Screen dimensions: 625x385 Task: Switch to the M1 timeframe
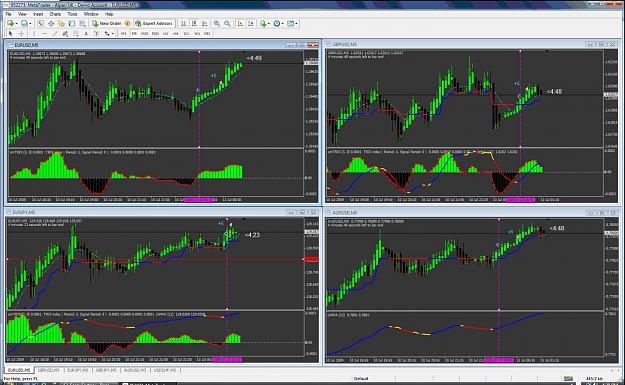[124, 33]
